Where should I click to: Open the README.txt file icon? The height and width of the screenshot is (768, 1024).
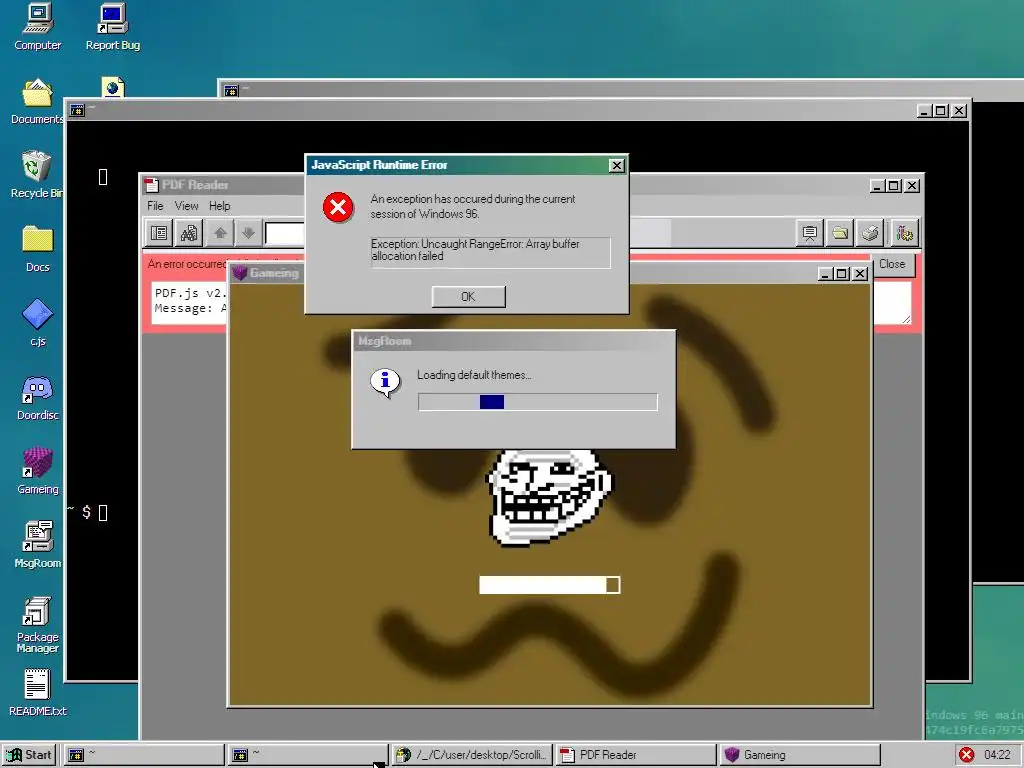point(37,693)
